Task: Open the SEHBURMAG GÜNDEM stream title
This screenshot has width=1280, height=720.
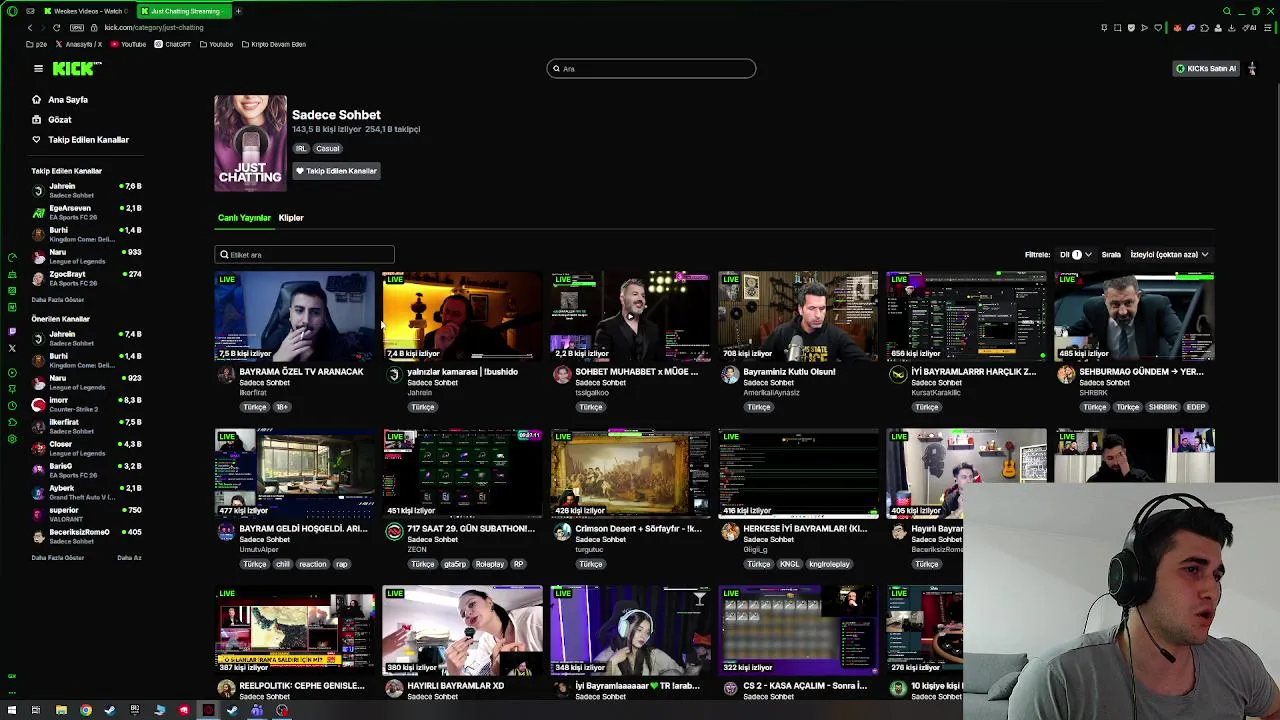Action: pos(1141,371)
